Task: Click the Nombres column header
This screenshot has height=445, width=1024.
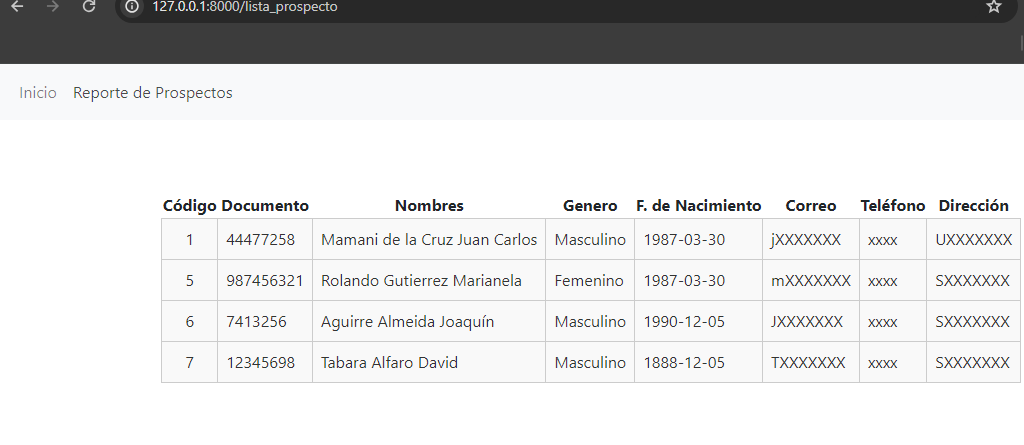Action: click(429, 206)
